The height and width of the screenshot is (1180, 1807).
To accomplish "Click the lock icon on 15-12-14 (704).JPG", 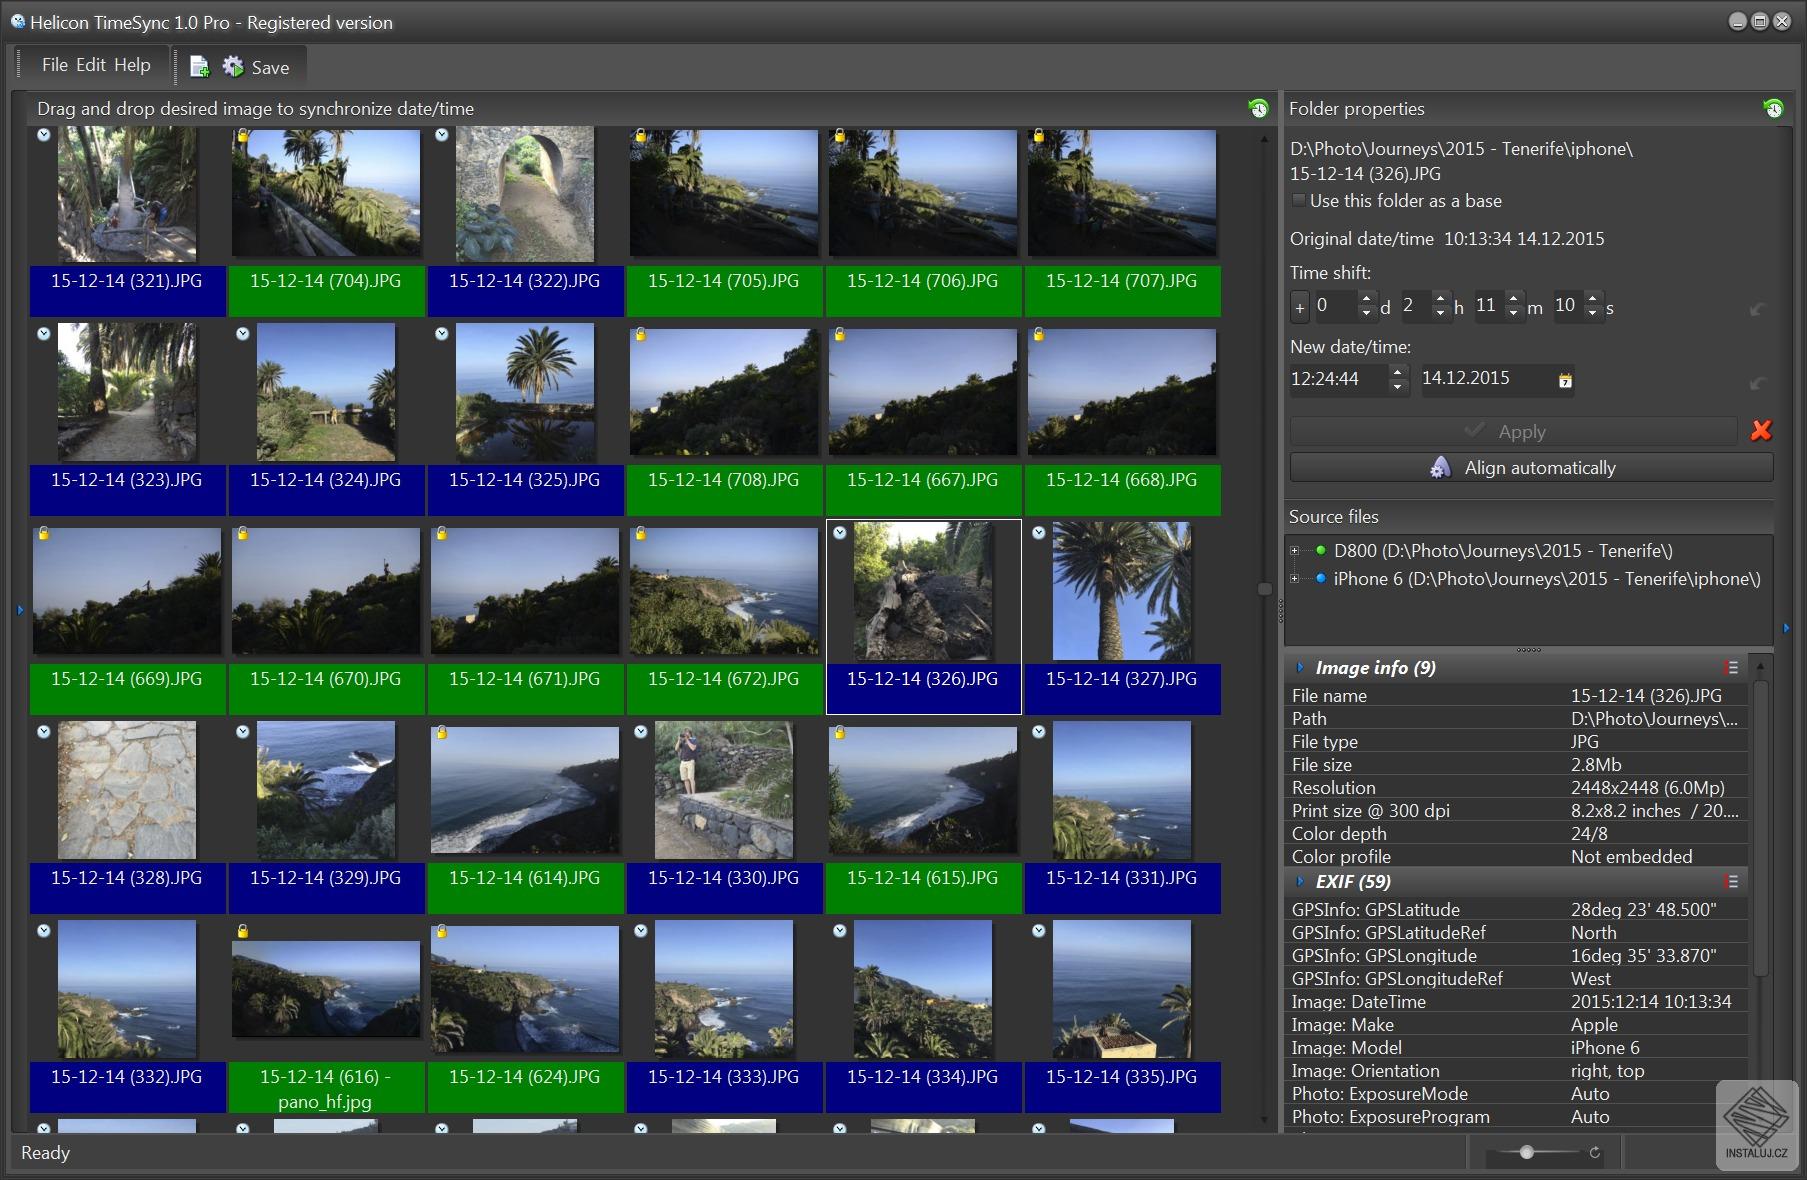I will click(242, 136).
